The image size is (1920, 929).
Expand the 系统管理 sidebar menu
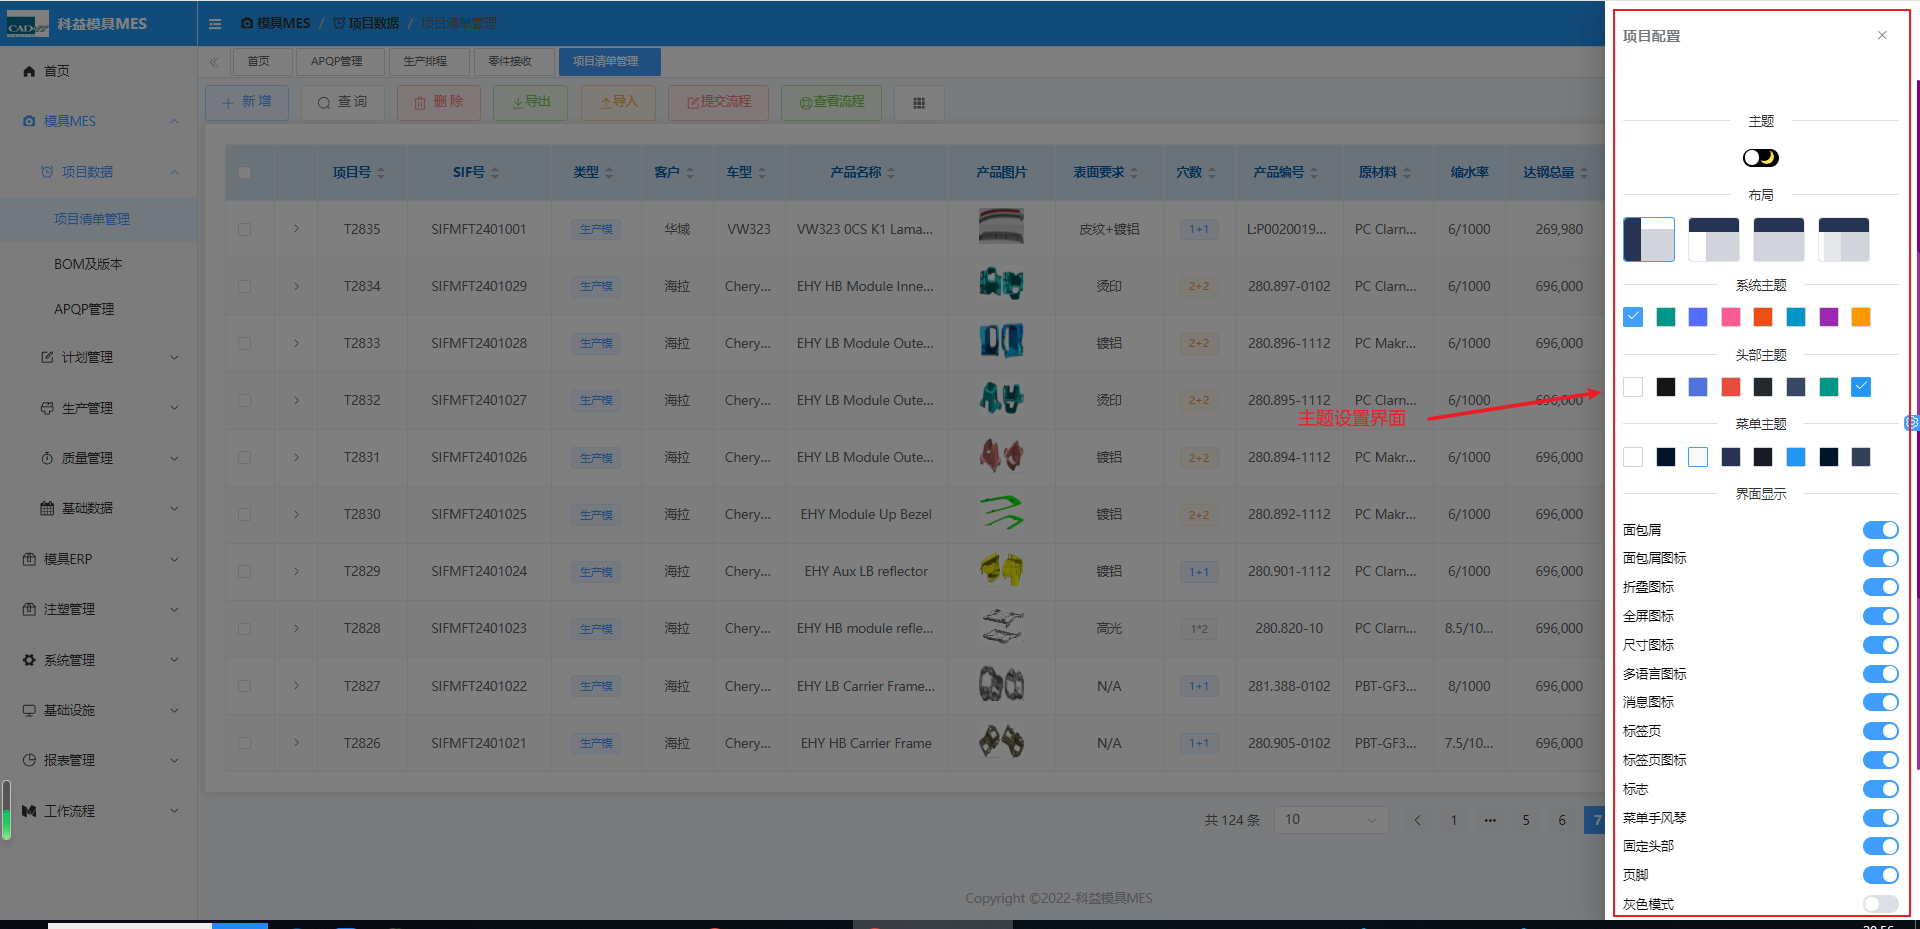(98, 660)
